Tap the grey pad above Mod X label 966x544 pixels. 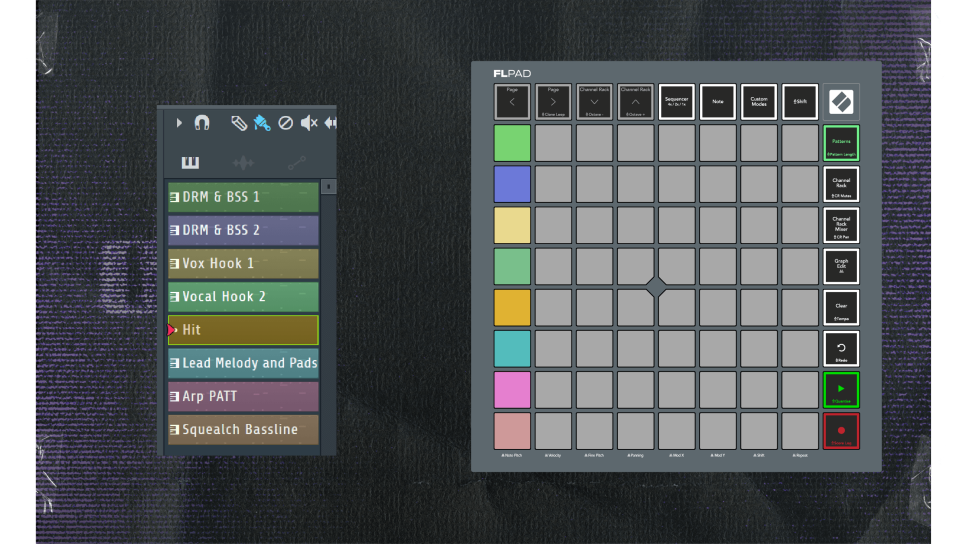[676, 431]
